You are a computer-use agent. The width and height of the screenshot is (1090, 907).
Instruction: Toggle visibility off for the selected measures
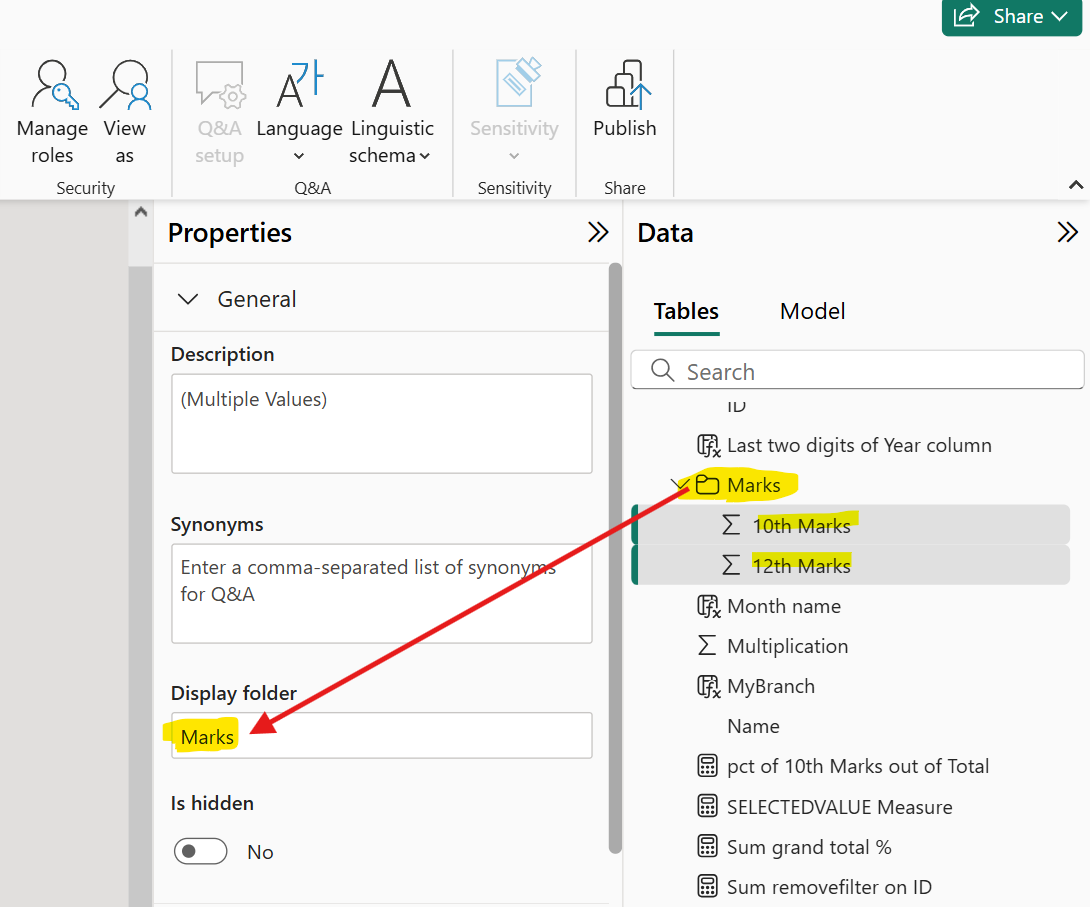click(x=200, y=851)
